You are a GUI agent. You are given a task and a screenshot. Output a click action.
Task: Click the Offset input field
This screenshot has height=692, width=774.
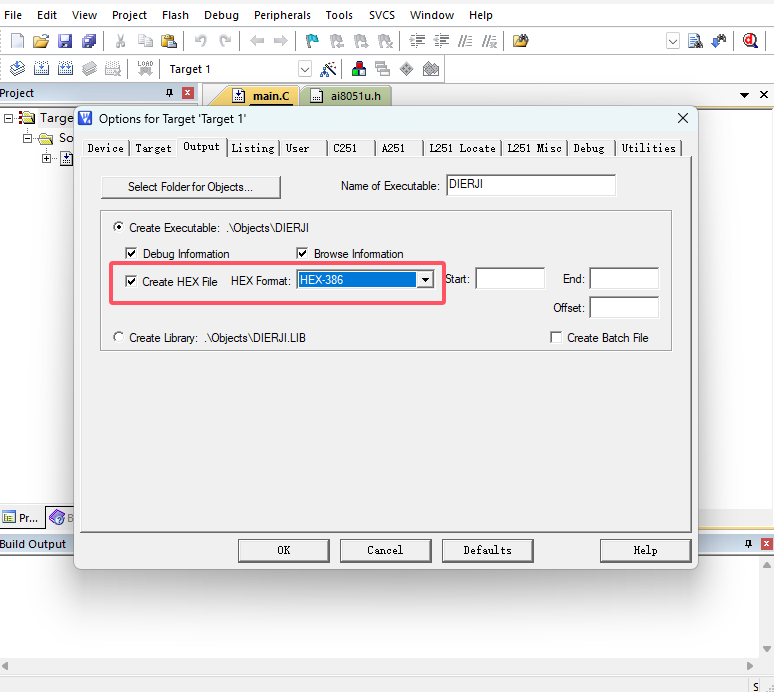pos(624,308)
